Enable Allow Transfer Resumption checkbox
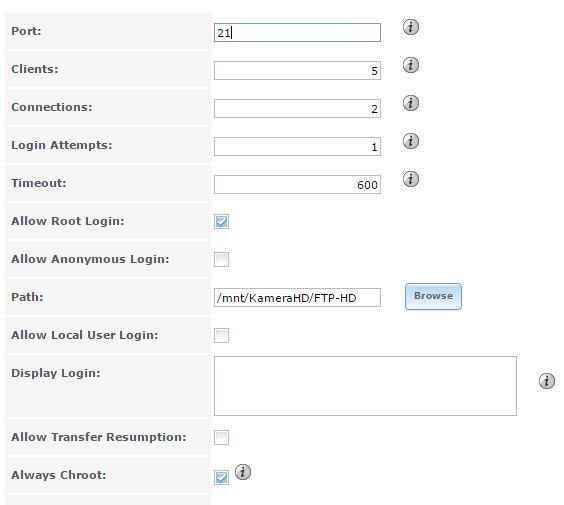 tap(221, 437)
